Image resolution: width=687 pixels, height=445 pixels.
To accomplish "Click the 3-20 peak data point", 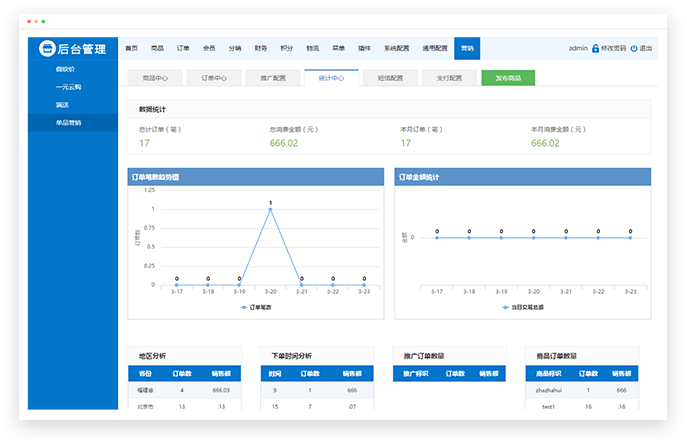I will pyautogui.click(x=270, y=209).
